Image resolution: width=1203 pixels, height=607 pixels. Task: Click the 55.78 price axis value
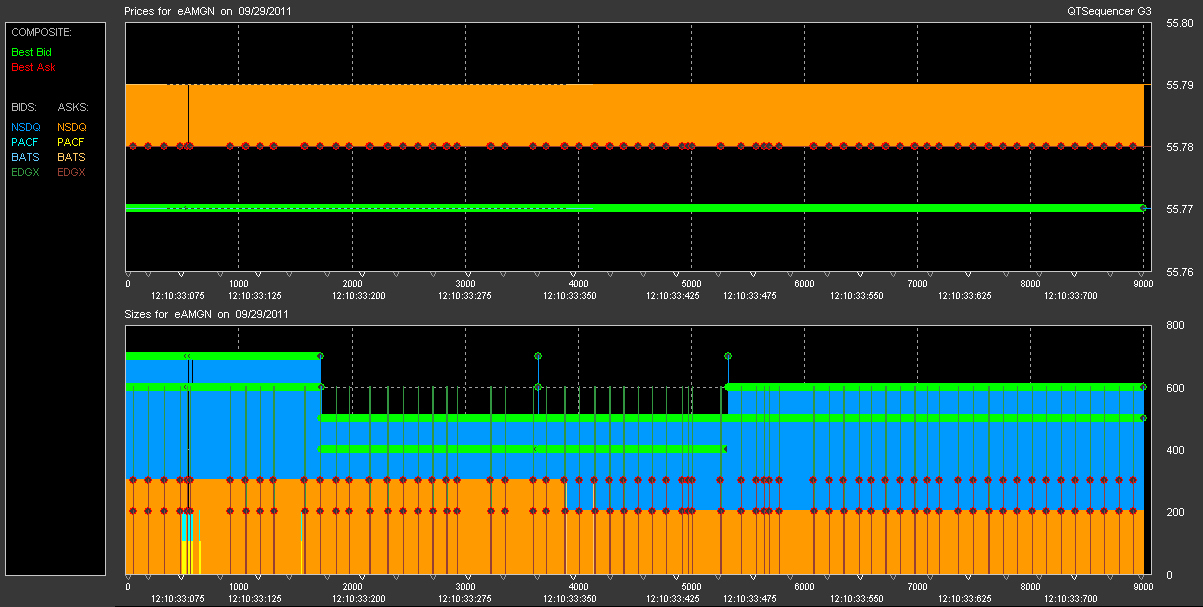pyautogui.click(x=1179, y=148)
